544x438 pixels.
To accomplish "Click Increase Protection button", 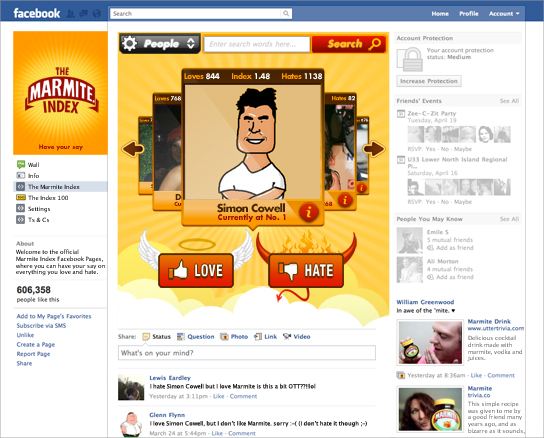I will pos(429,81).
